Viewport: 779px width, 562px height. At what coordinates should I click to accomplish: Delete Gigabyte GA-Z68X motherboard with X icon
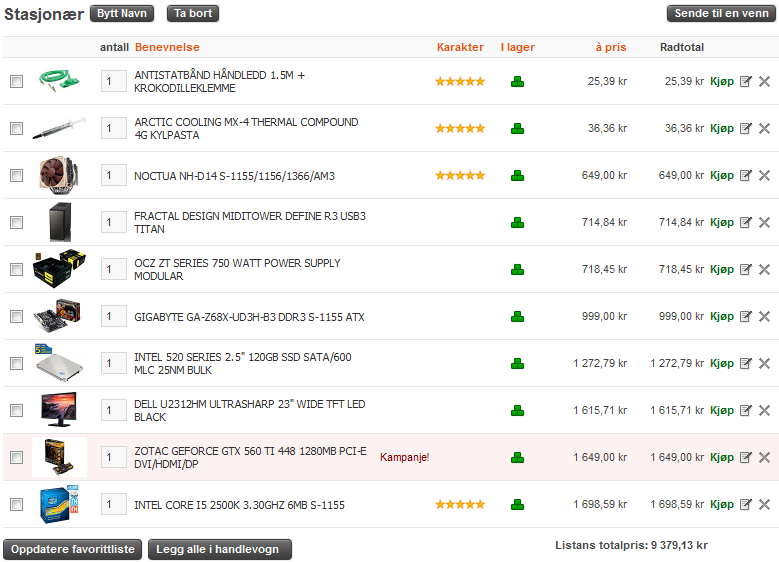tap(765, 317)
